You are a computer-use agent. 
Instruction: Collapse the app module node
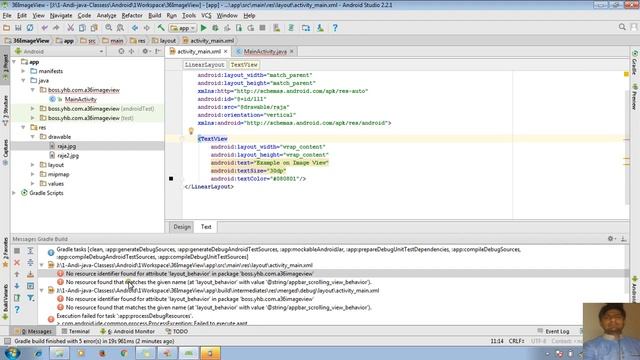pos(15,62)
